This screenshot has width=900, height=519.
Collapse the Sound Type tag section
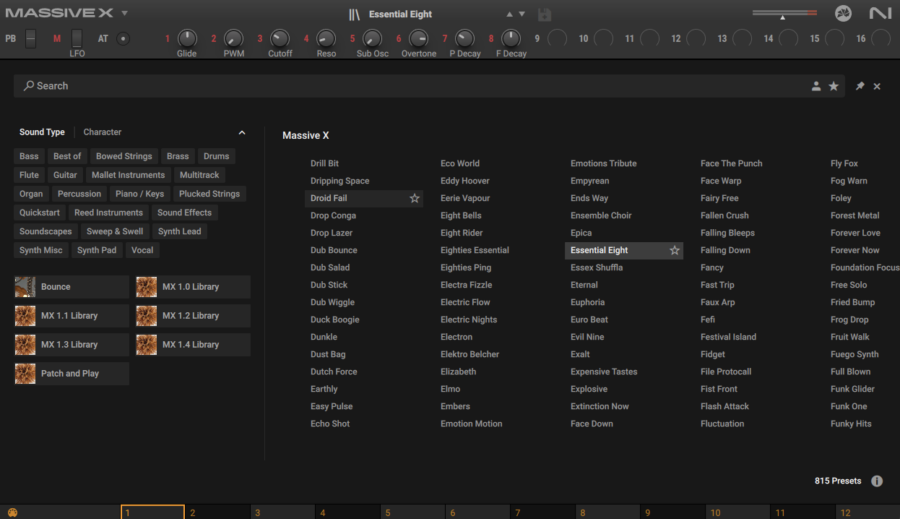point(241,132)
